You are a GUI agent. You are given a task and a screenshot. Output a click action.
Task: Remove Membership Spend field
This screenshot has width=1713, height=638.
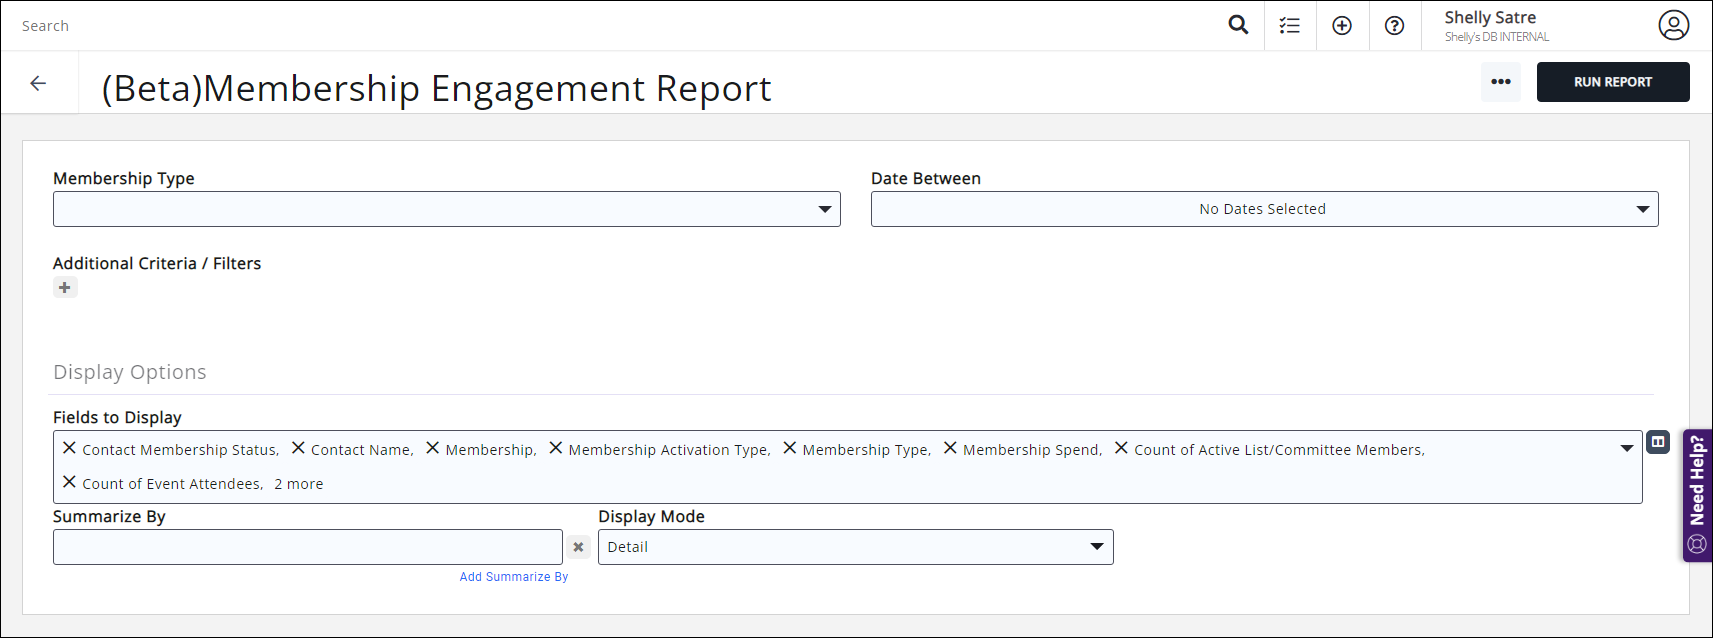(x=950, y=448)
